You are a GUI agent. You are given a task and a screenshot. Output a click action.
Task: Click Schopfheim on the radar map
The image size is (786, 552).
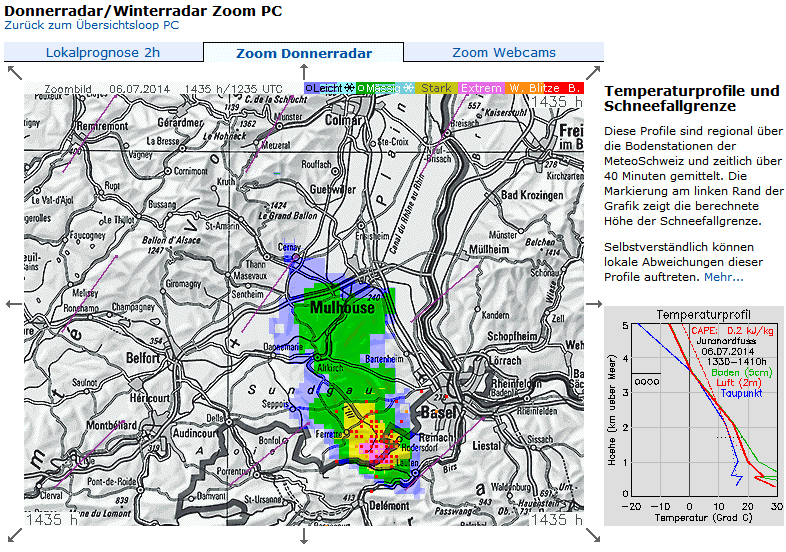click(x=512, y=336)
